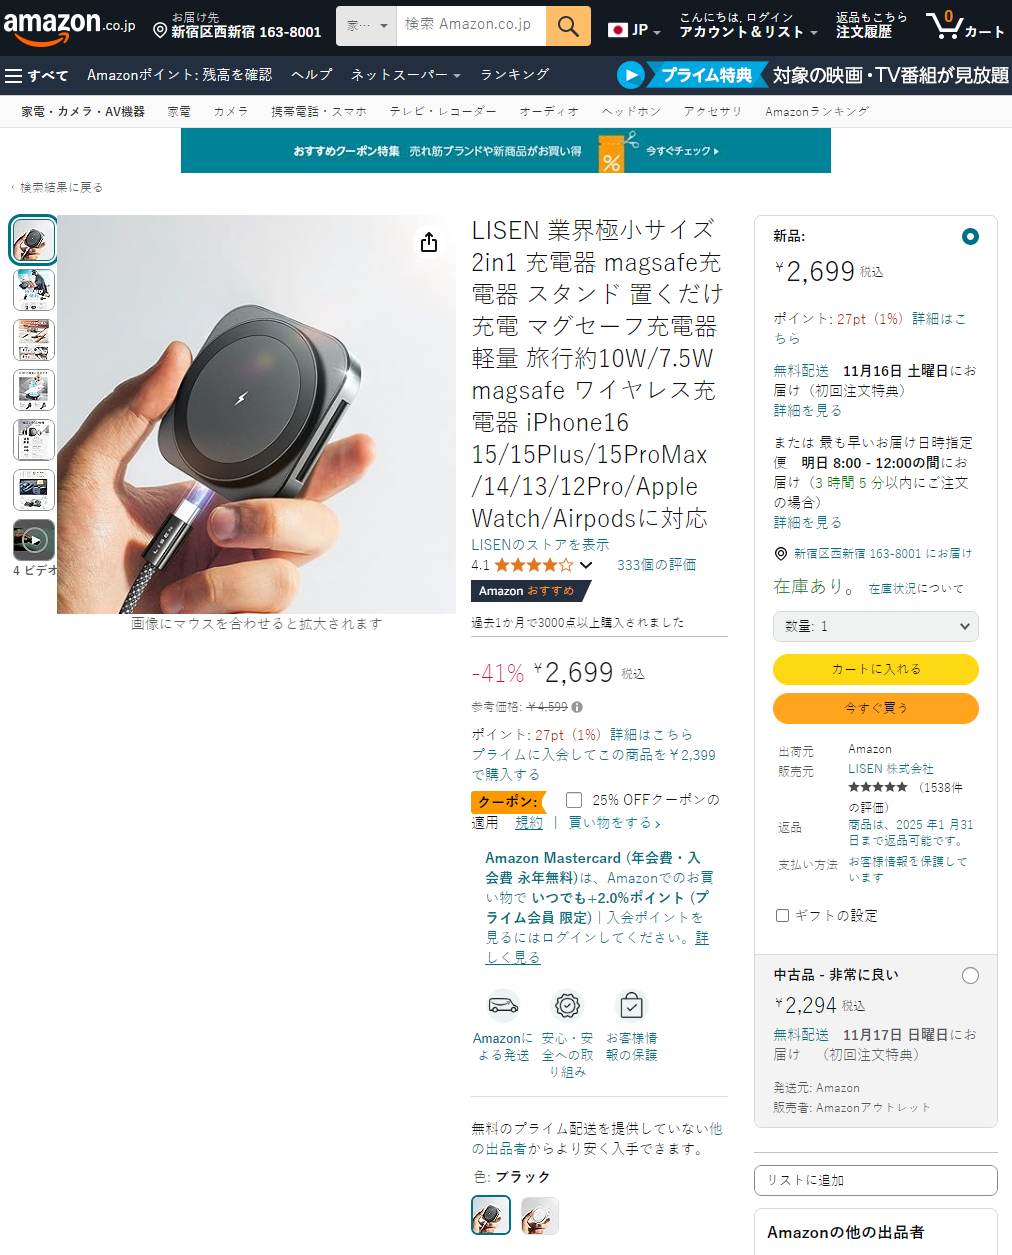Click the カートに入れる button
This screenshot has width=1012, height=1255.
click(x=876, y=669)
